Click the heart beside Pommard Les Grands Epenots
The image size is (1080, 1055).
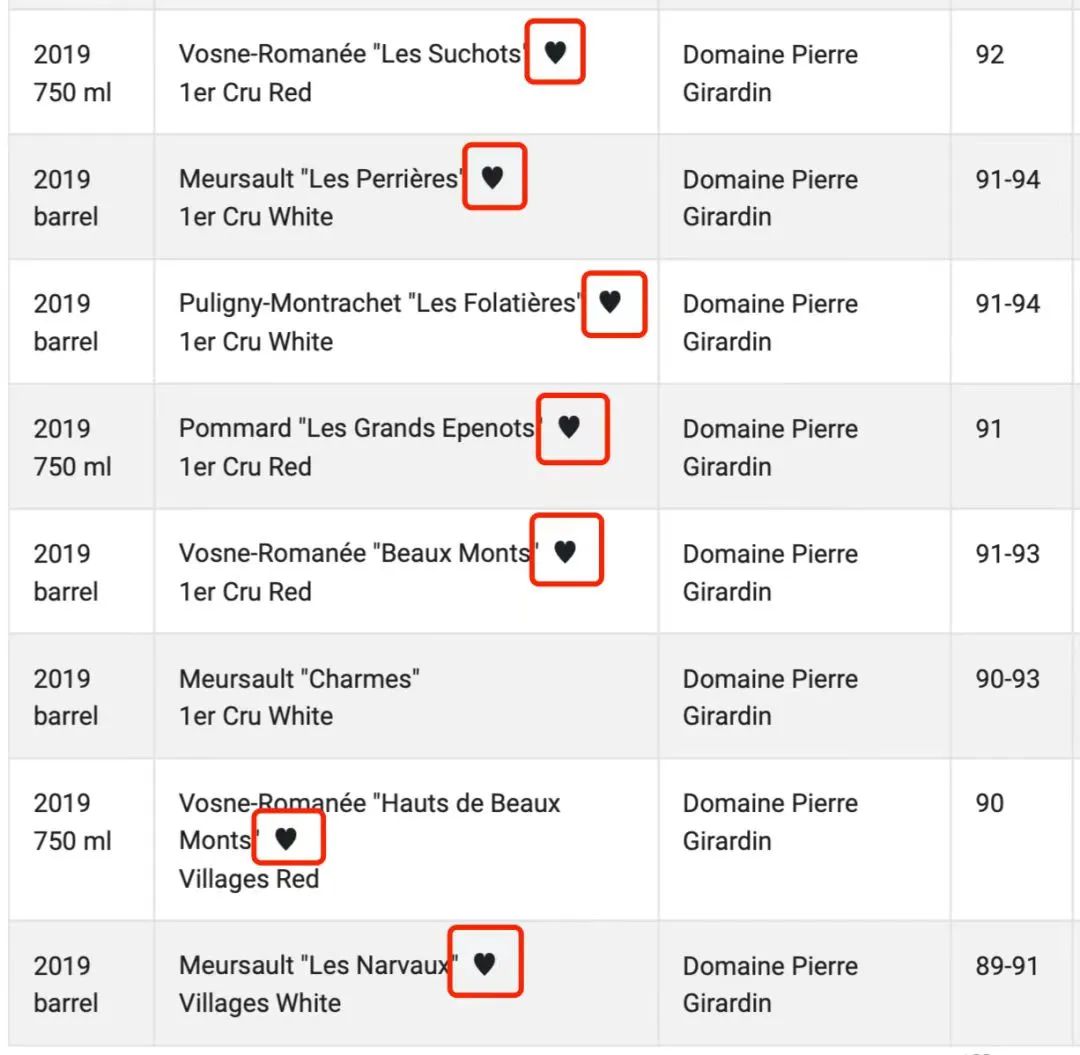pyautogui.click(x=569, y=427)
